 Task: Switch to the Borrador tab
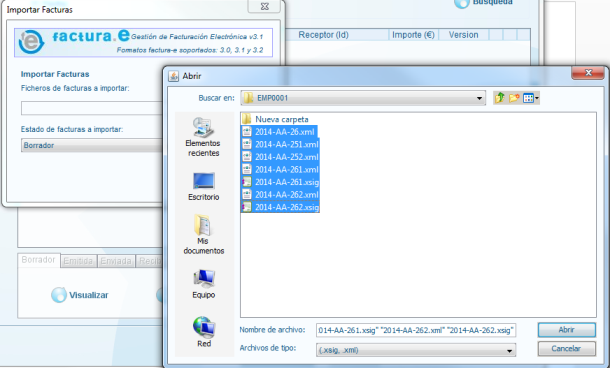click(39, 260)
